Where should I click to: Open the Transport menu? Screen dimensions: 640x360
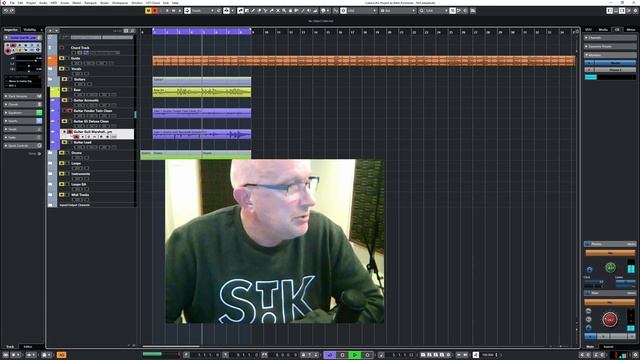[x=90, y=3]
